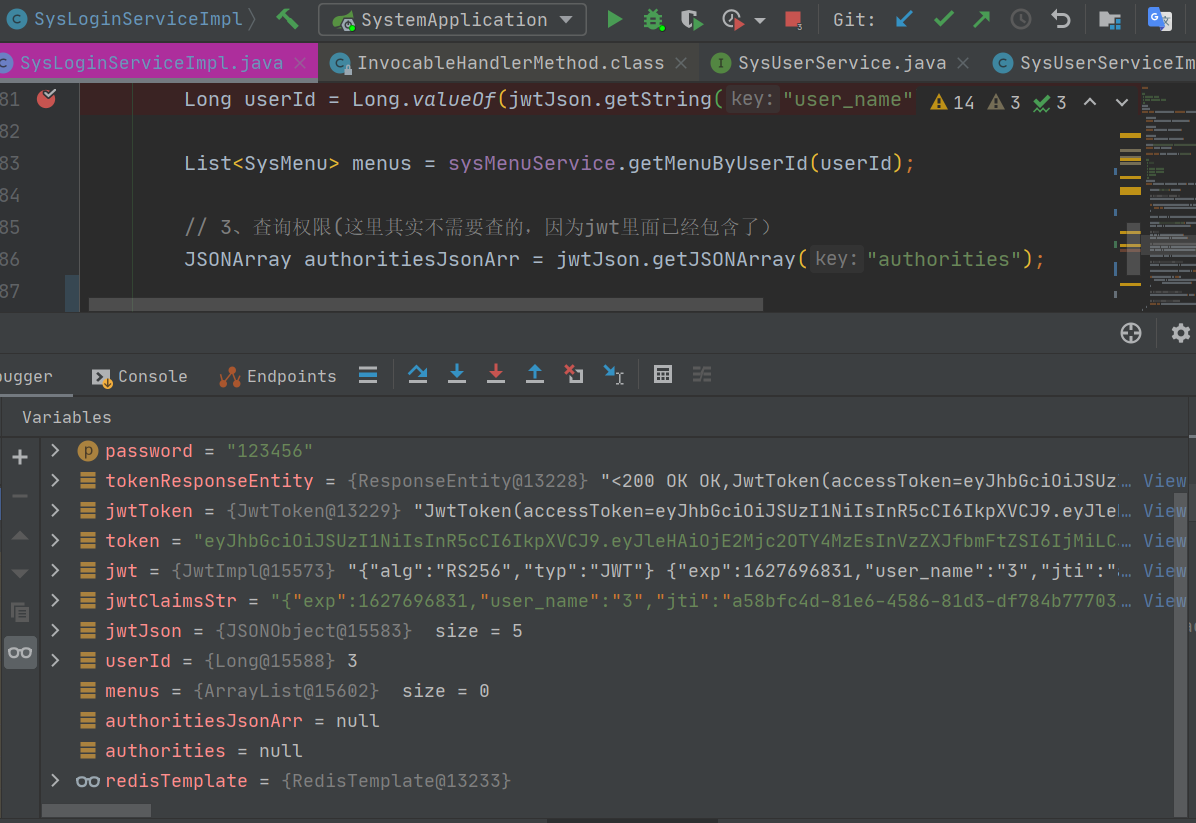Toggle the glasses watches-view button
The image size is (1196, 823).
click(x=20, y=652)
